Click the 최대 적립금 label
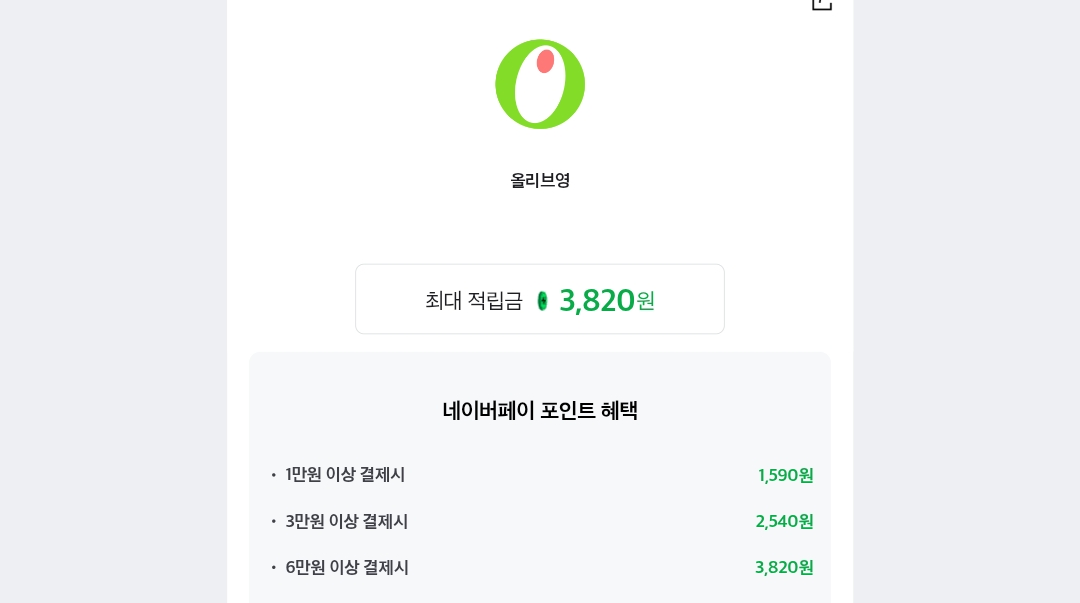Viewport: 1080px width, 603px height. pos(473,300)
